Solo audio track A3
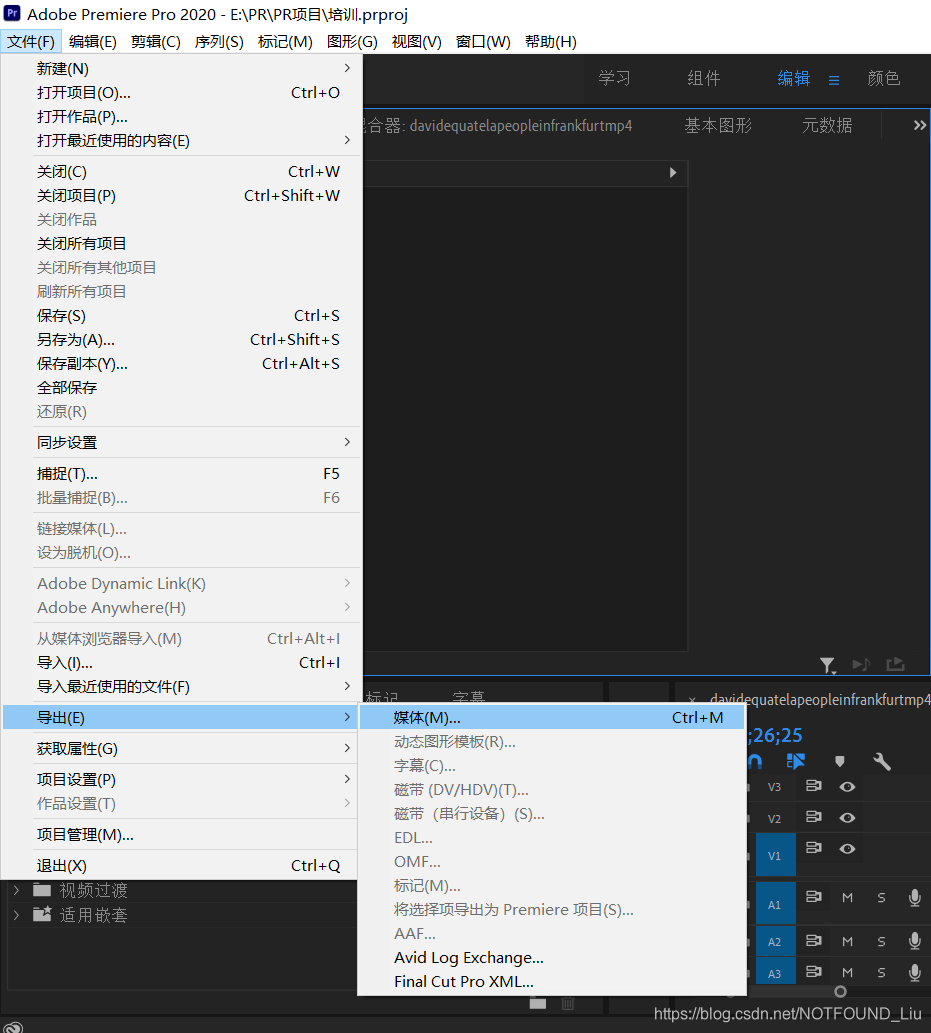This screenshot has height=1033, width=931. [881, 972]
